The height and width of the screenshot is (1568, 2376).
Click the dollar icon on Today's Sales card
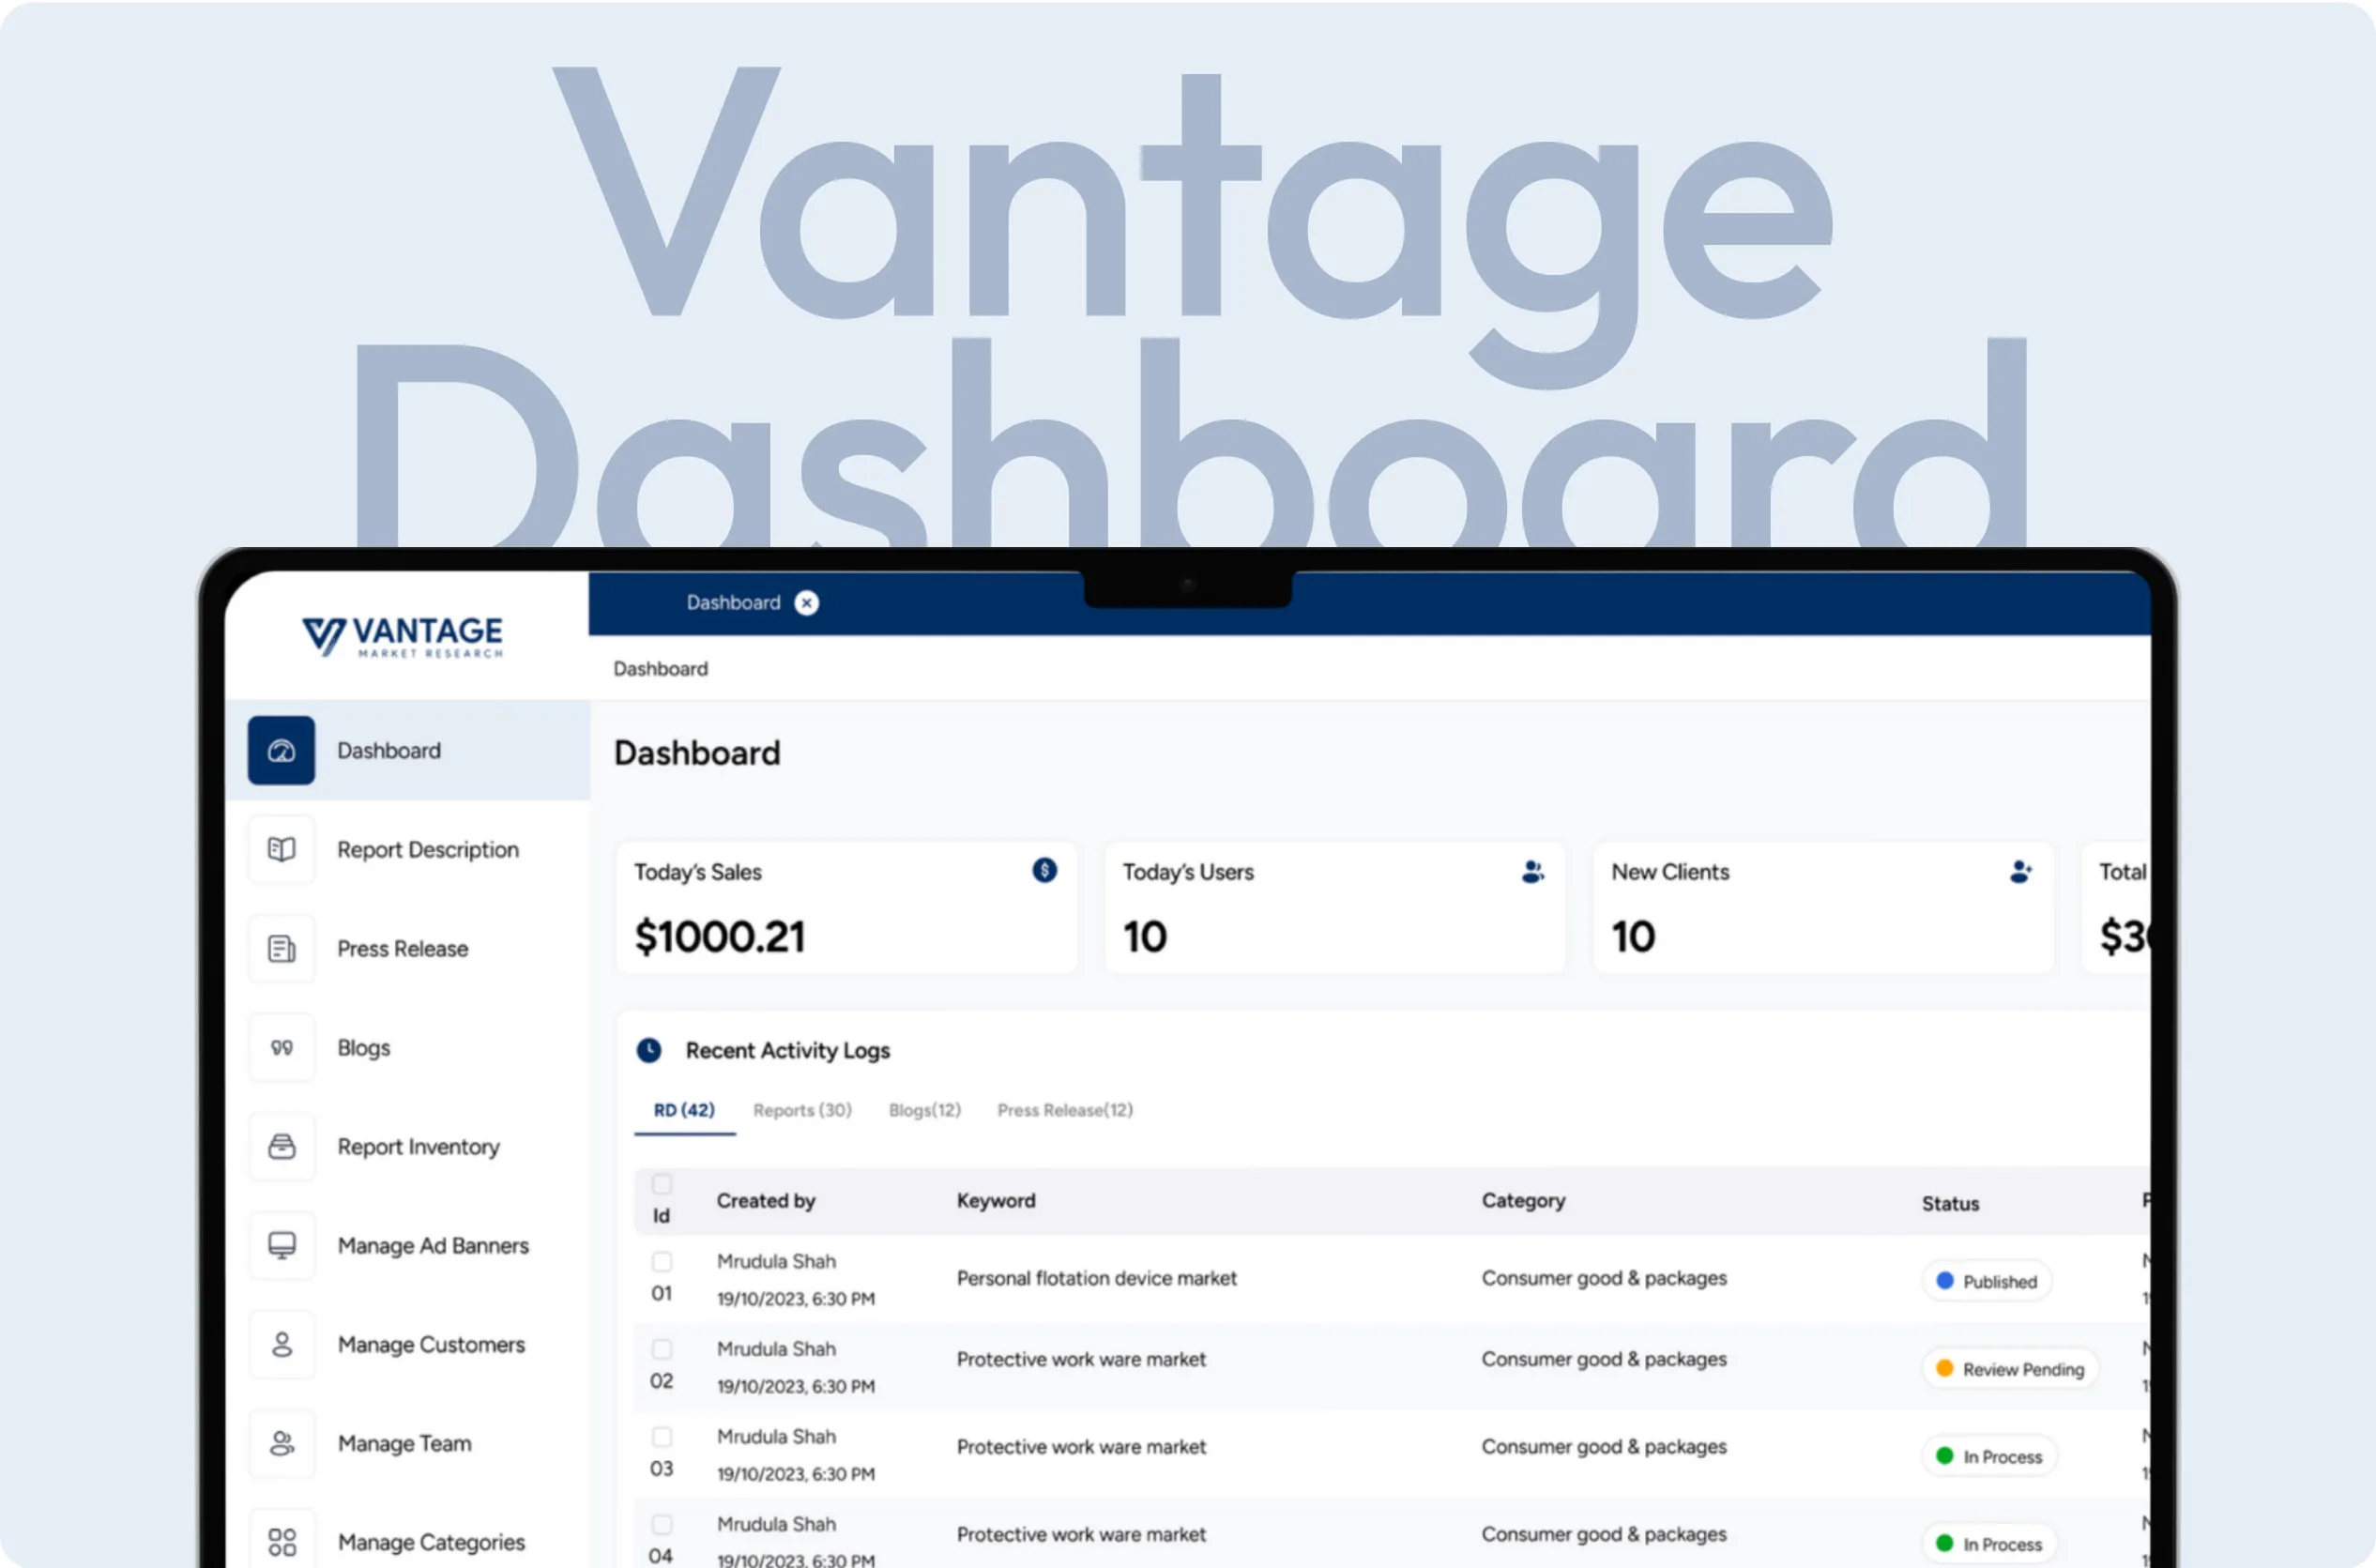(x=1044, y=870)
